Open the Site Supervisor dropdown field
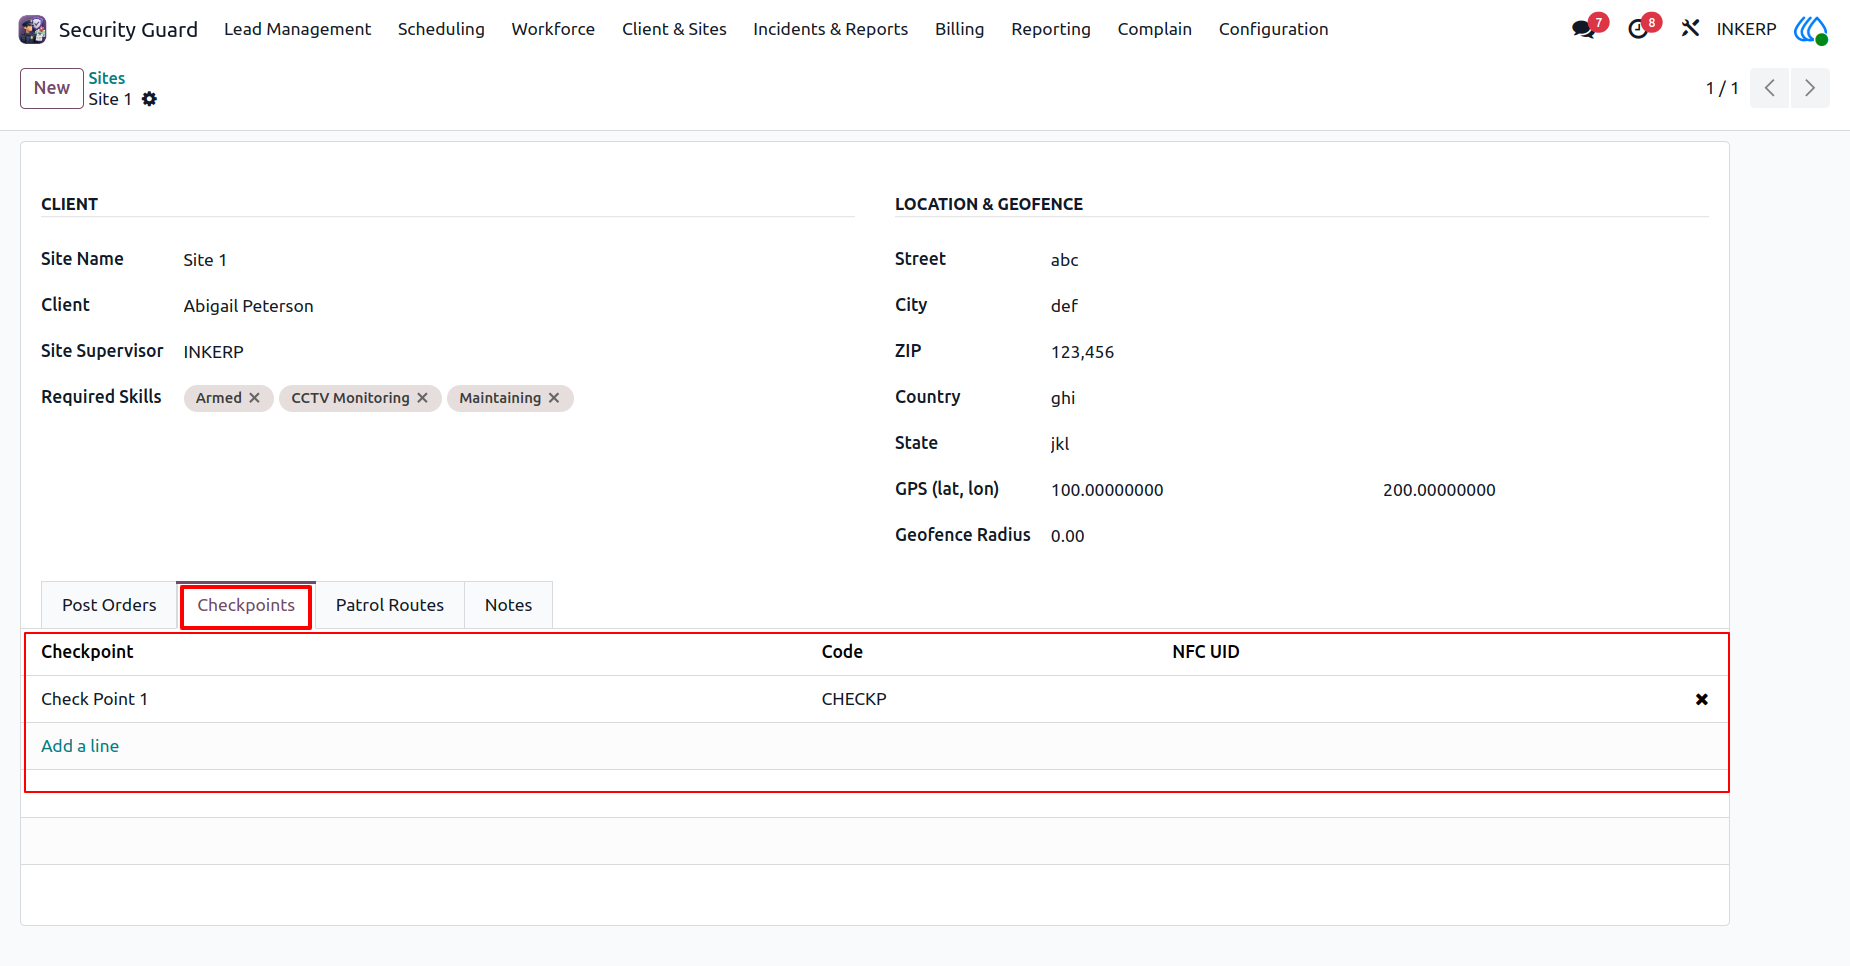The width and height of the screenshot is (1850, 966). 518,352
